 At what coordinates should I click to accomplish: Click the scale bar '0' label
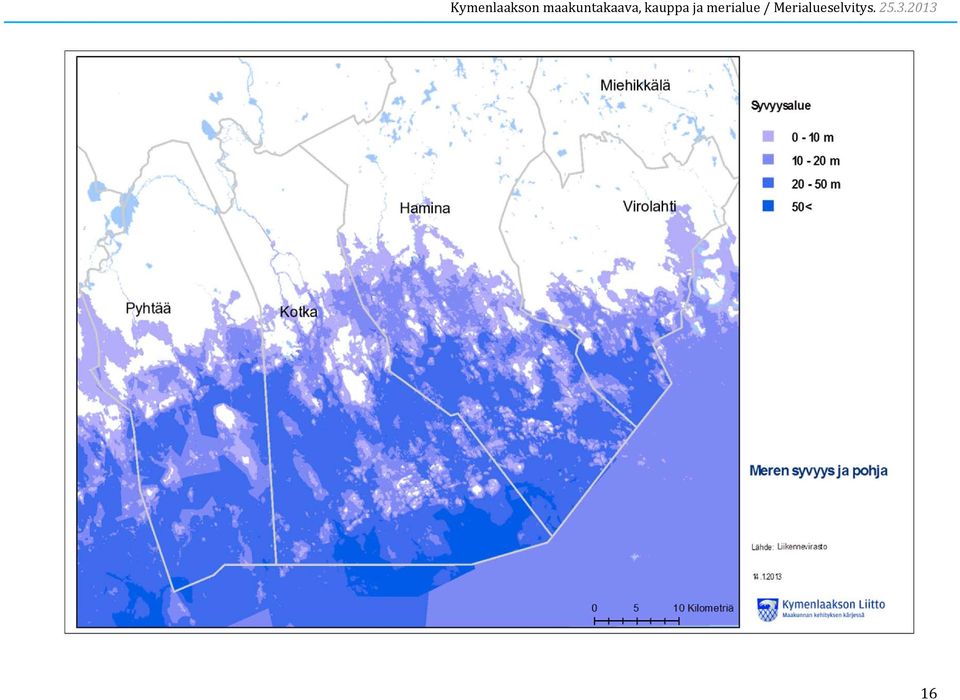tap(594, 608)
